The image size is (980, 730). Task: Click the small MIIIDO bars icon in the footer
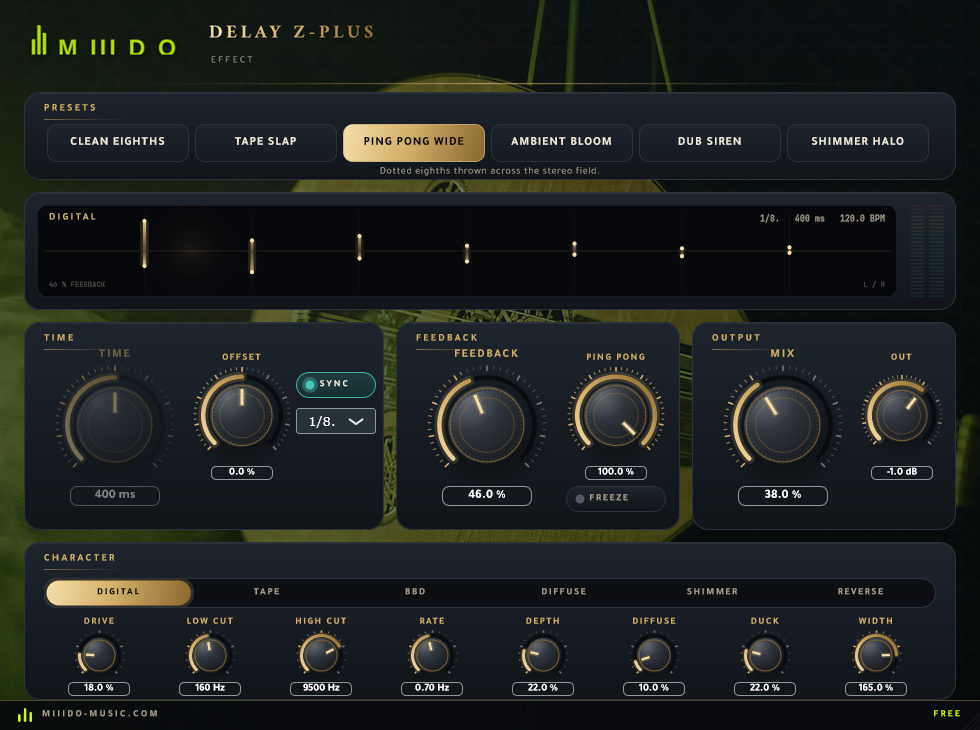click(25, 714)
